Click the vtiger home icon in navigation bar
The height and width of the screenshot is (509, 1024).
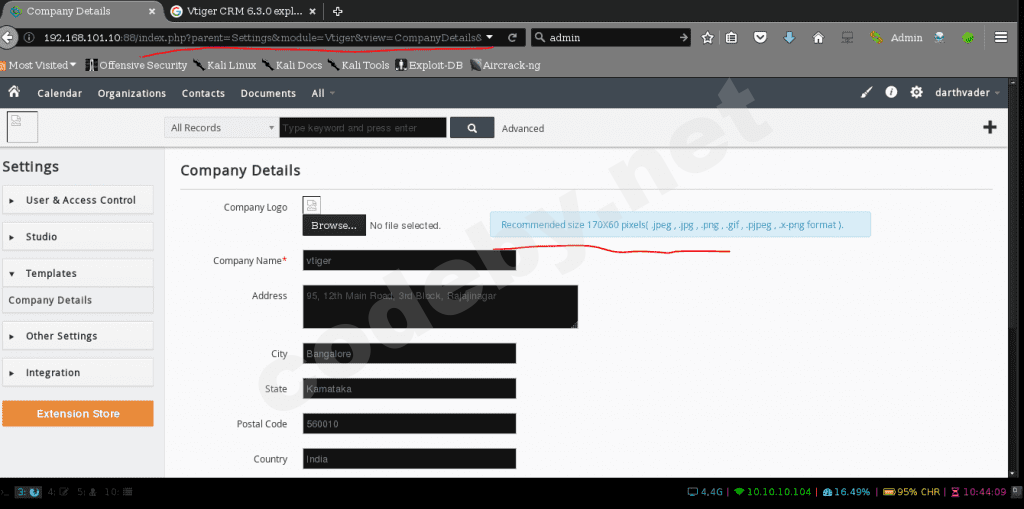(x=14, y=92)
